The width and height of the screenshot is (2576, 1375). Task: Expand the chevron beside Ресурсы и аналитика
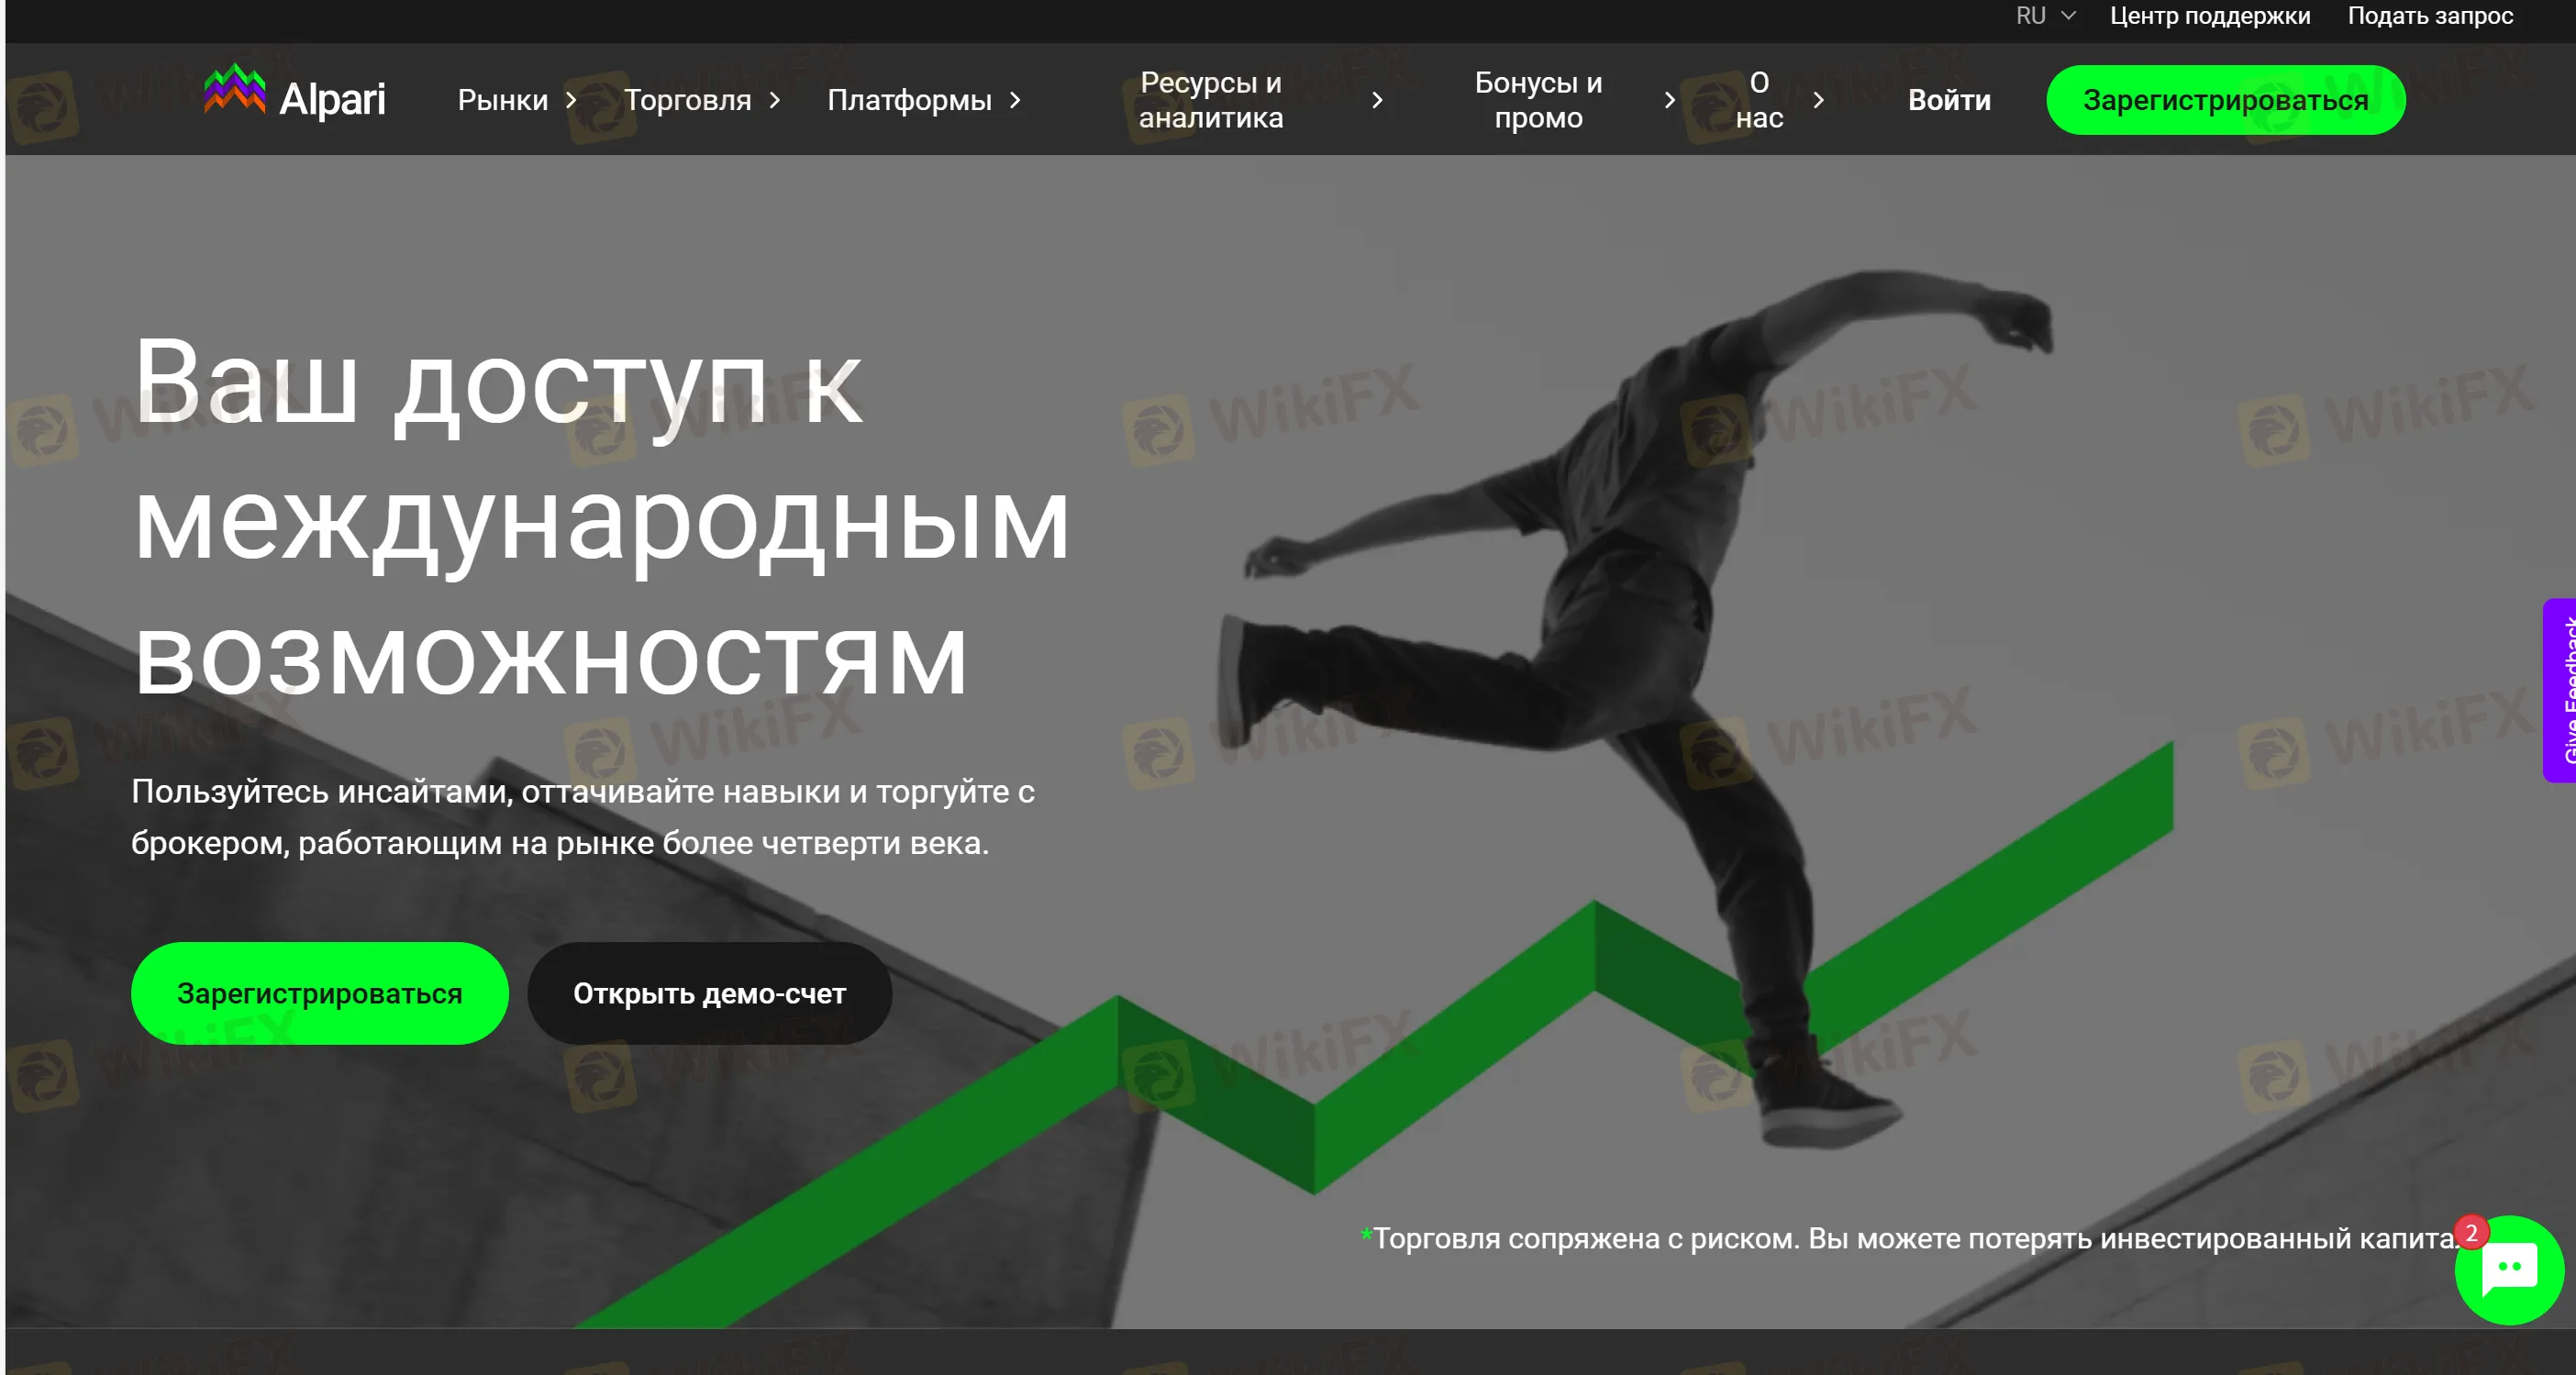[x=1377, y=101]
